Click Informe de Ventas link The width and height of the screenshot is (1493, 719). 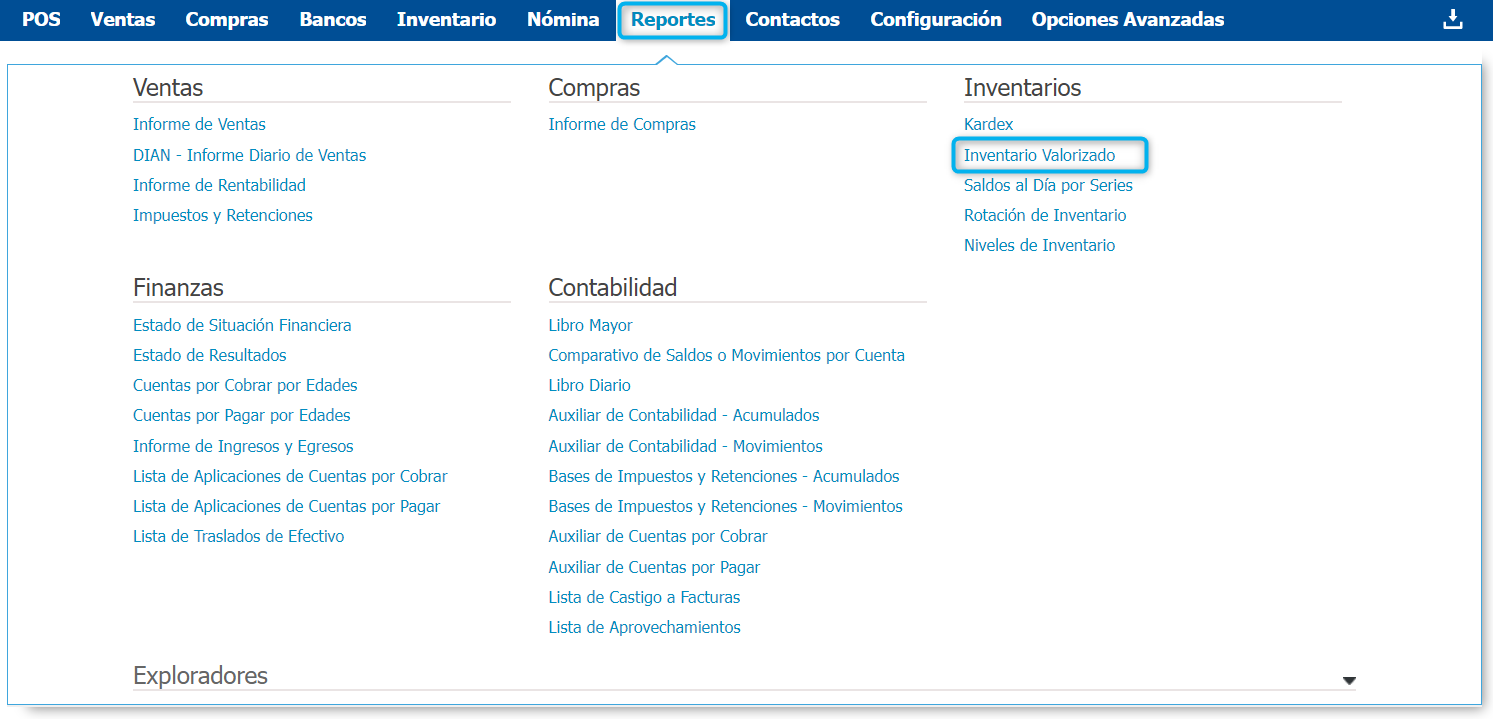coord(199,125)
